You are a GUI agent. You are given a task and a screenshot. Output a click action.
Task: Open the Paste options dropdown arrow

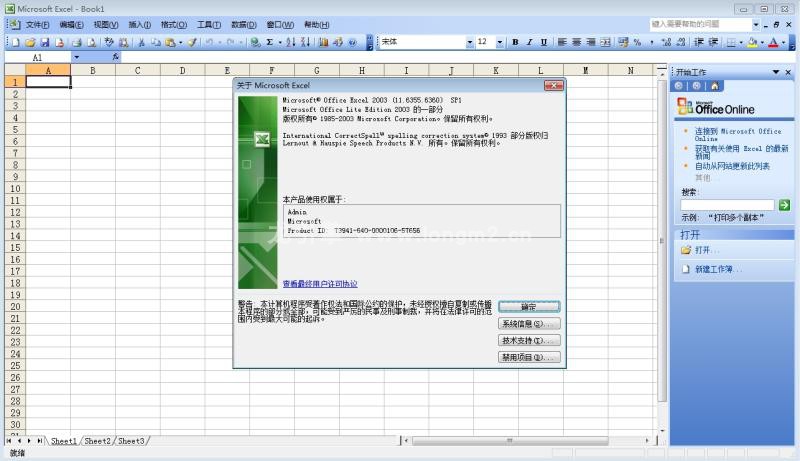click(x=181, y=42)
